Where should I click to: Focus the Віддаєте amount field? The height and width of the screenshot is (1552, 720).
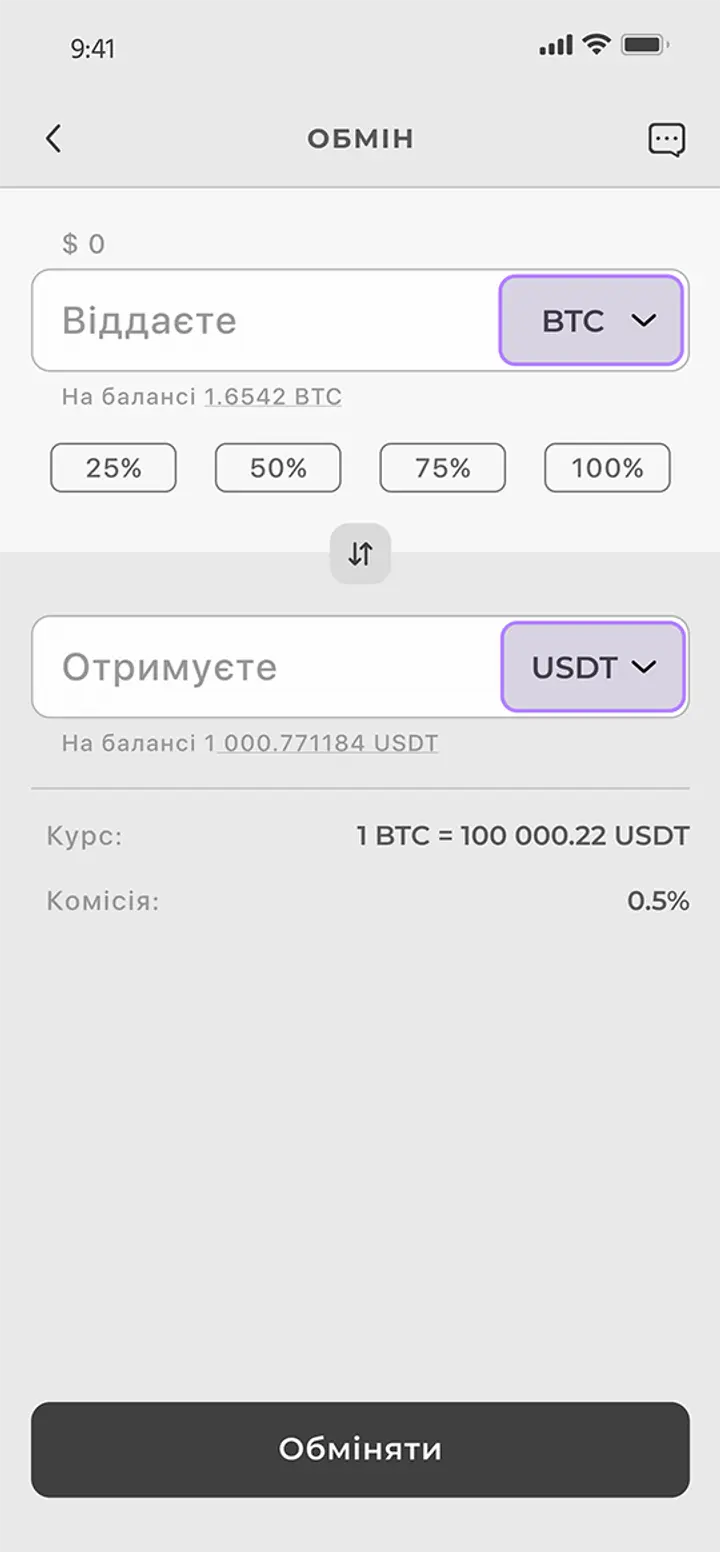click(x=265, y=320)
